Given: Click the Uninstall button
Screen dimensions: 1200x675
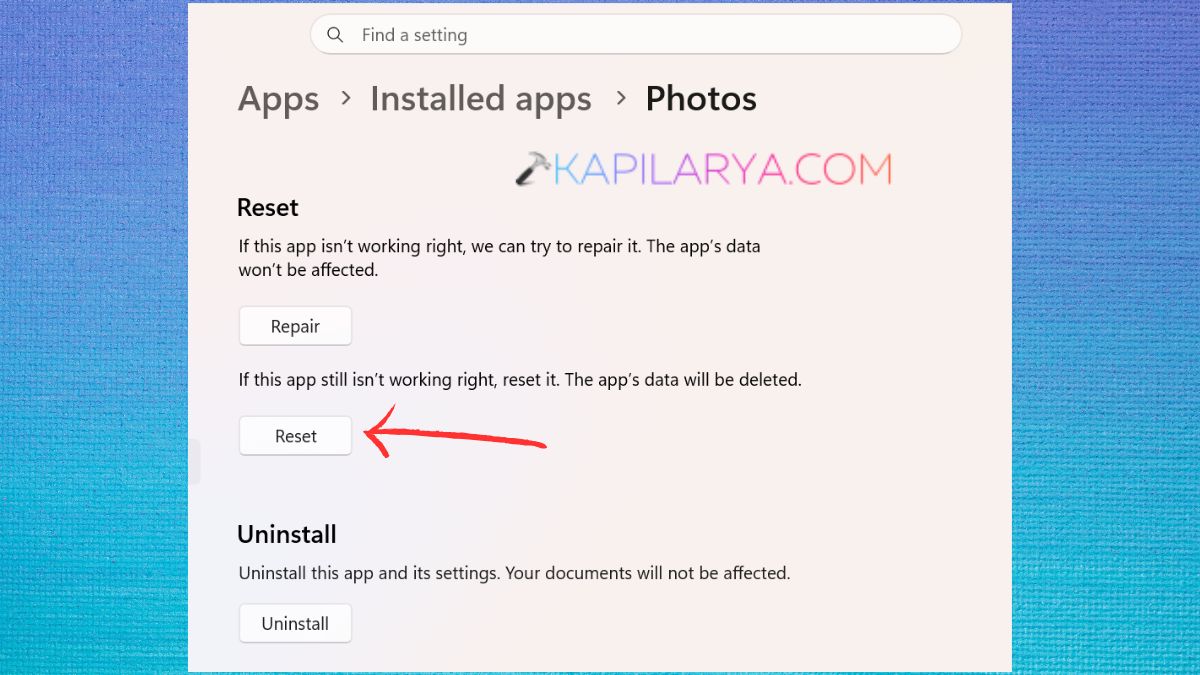Looking at the screenshot, I should tap(295, 623).
